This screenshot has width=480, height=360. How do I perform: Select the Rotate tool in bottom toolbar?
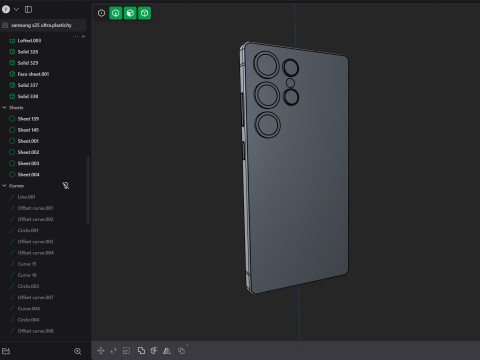[114, 351]
